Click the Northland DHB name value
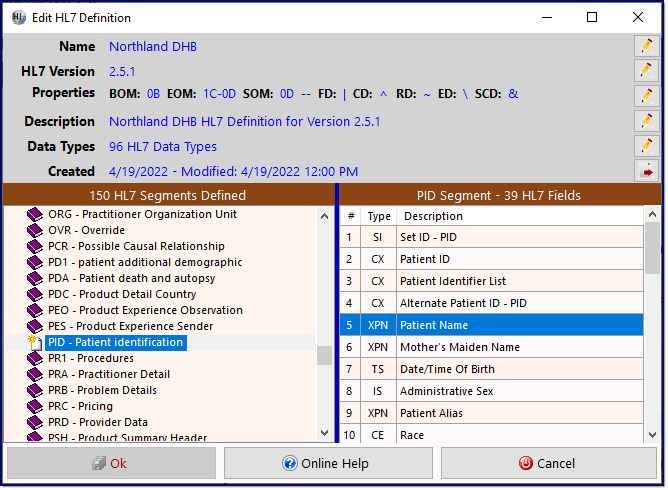This screenshot has height=490, width=668. pyautogui.click(x=153, y=46)
